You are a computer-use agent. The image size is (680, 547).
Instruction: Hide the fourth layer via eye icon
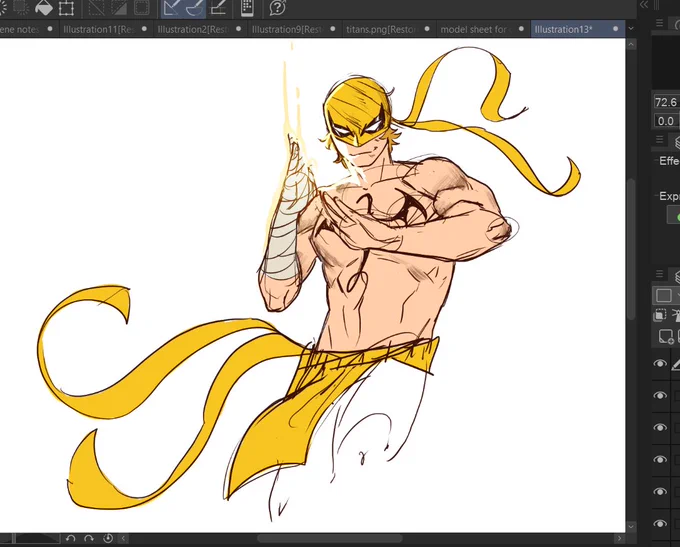[x=660, y=459]
